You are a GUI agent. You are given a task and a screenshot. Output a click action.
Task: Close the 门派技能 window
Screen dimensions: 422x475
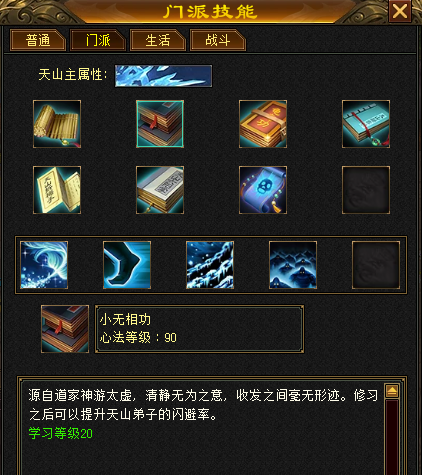pos(400,11)
